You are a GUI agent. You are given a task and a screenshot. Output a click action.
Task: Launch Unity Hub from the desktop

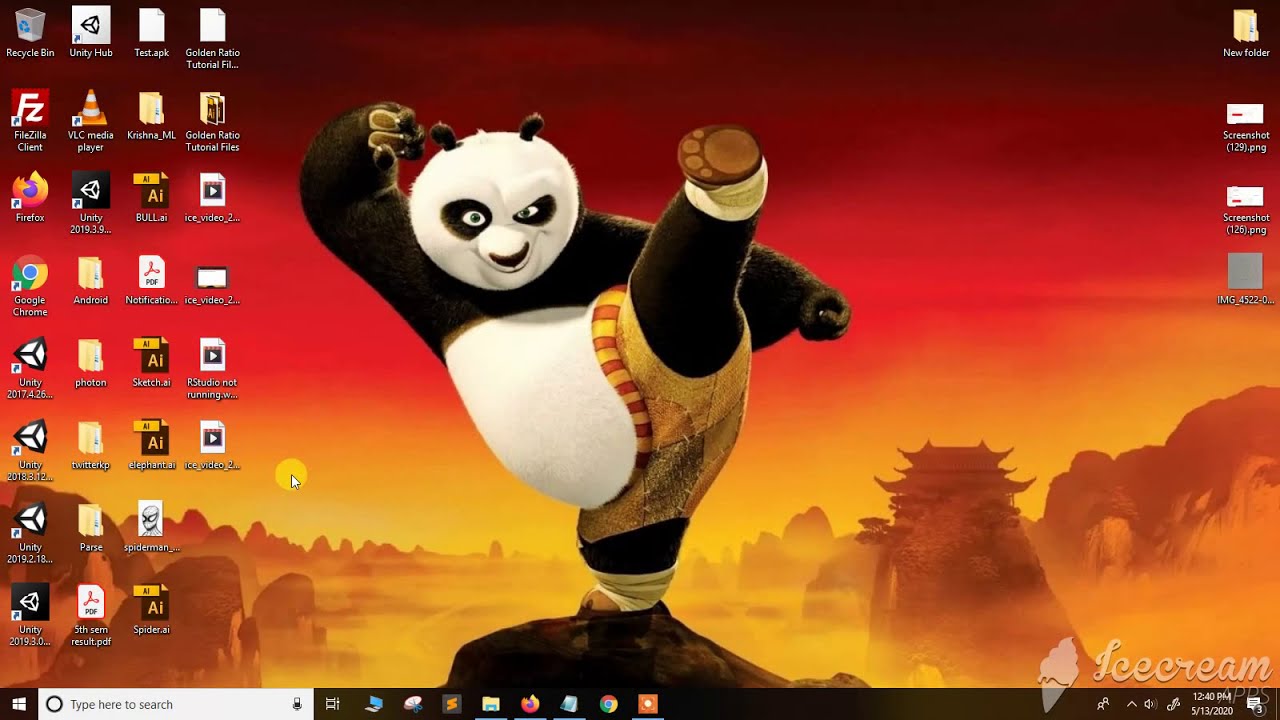pyautogui.click(x=91, y=33)
